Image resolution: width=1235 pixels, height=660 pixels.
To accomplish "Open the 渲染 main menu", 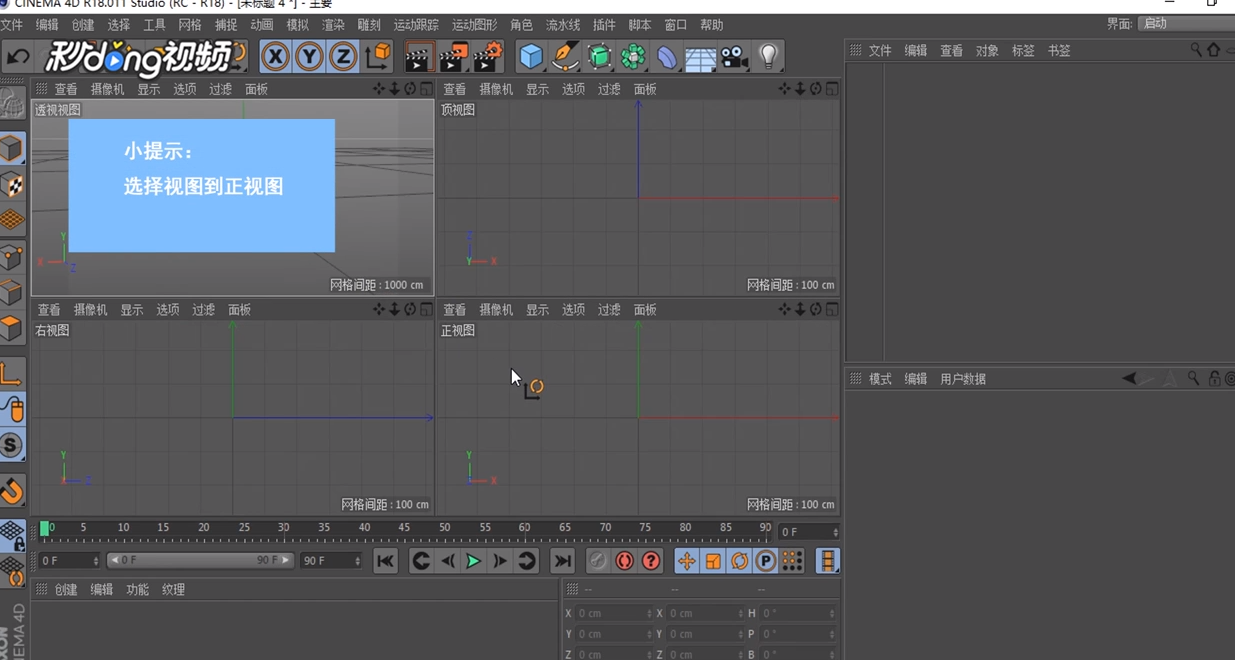I will (x=333, y=25).
